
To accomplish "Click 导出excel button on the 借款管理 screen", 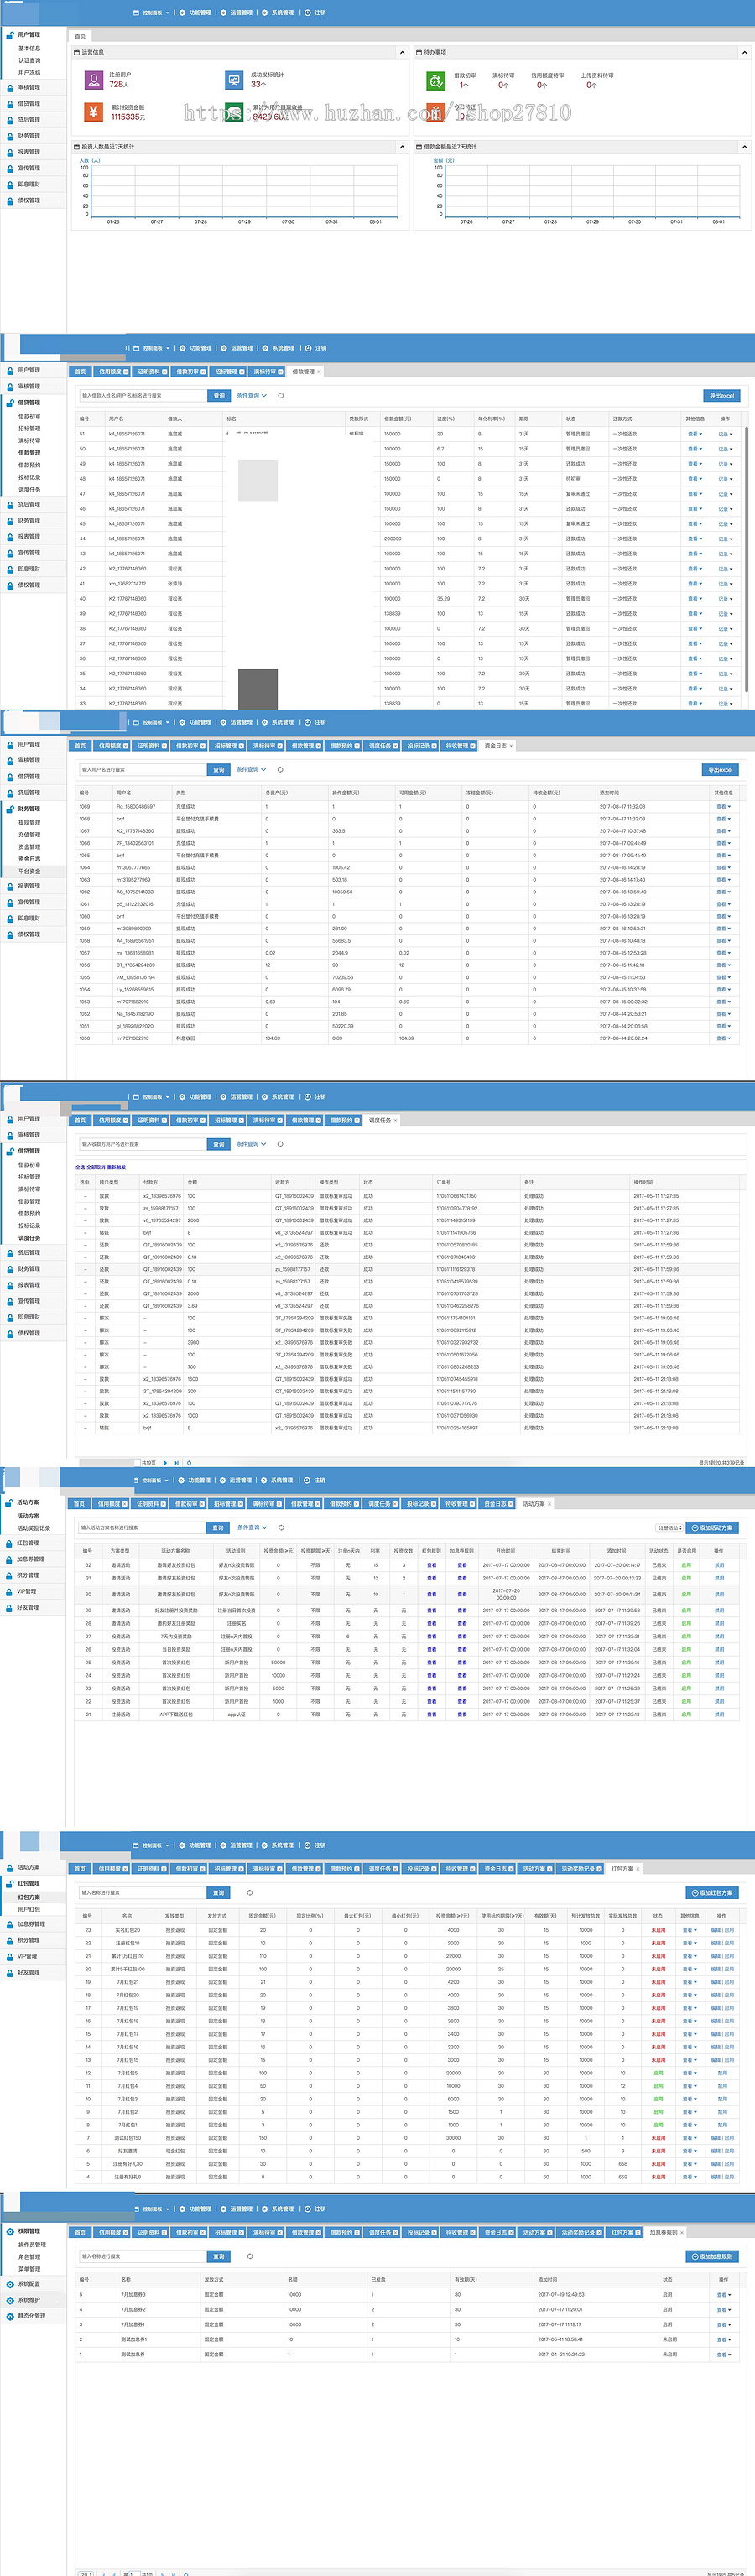I will tap(721, 396).
